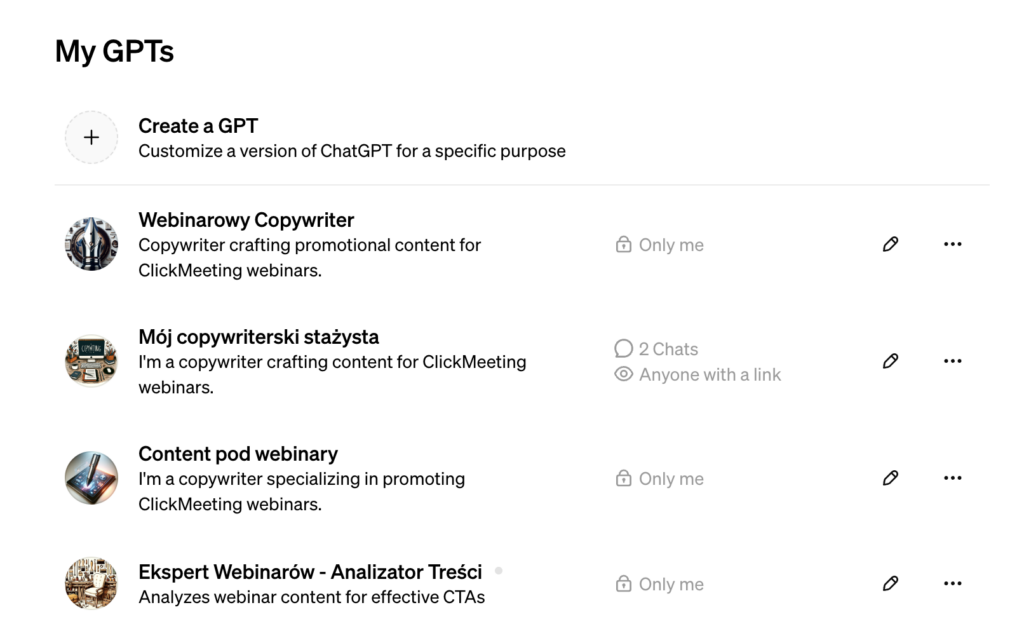This screenshot has width=1024, height=638.
Task: Open the Webinarowy Copywriter GPT title
Action: (246, 220)
